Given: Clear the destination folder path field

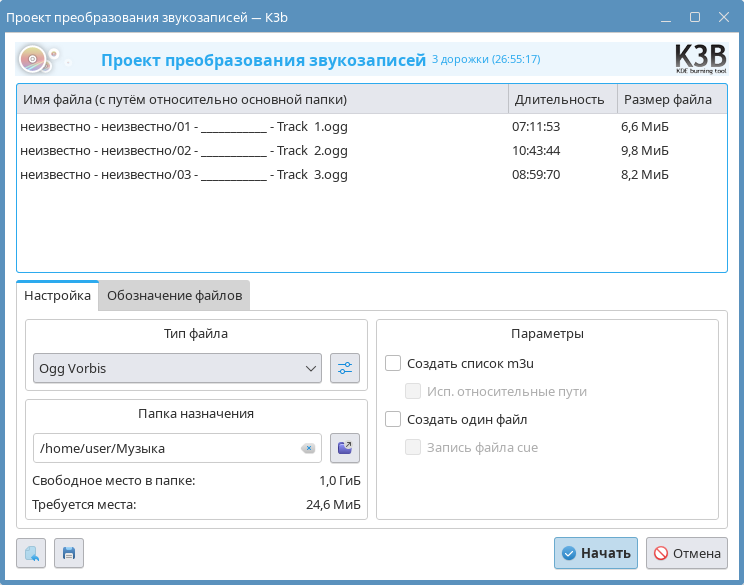Looking at the screenshot, I should click(308, 448).
